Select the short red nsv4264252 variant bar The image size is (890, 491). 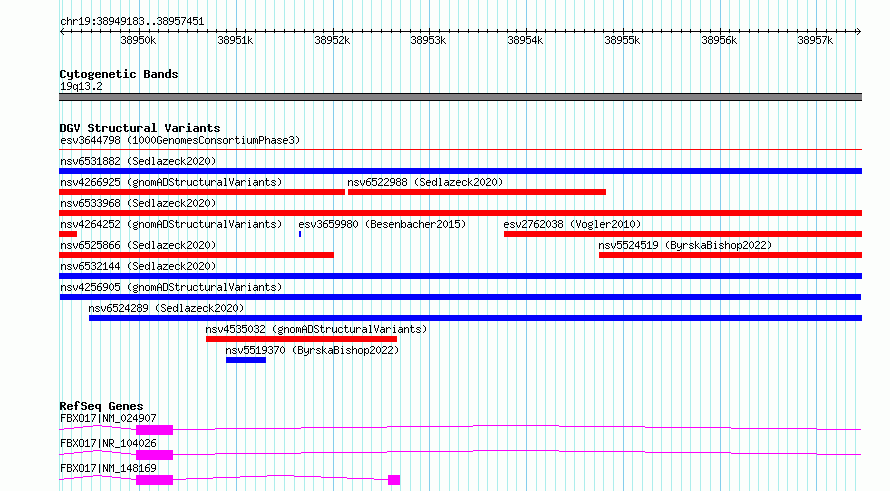(x=68, y=234)
